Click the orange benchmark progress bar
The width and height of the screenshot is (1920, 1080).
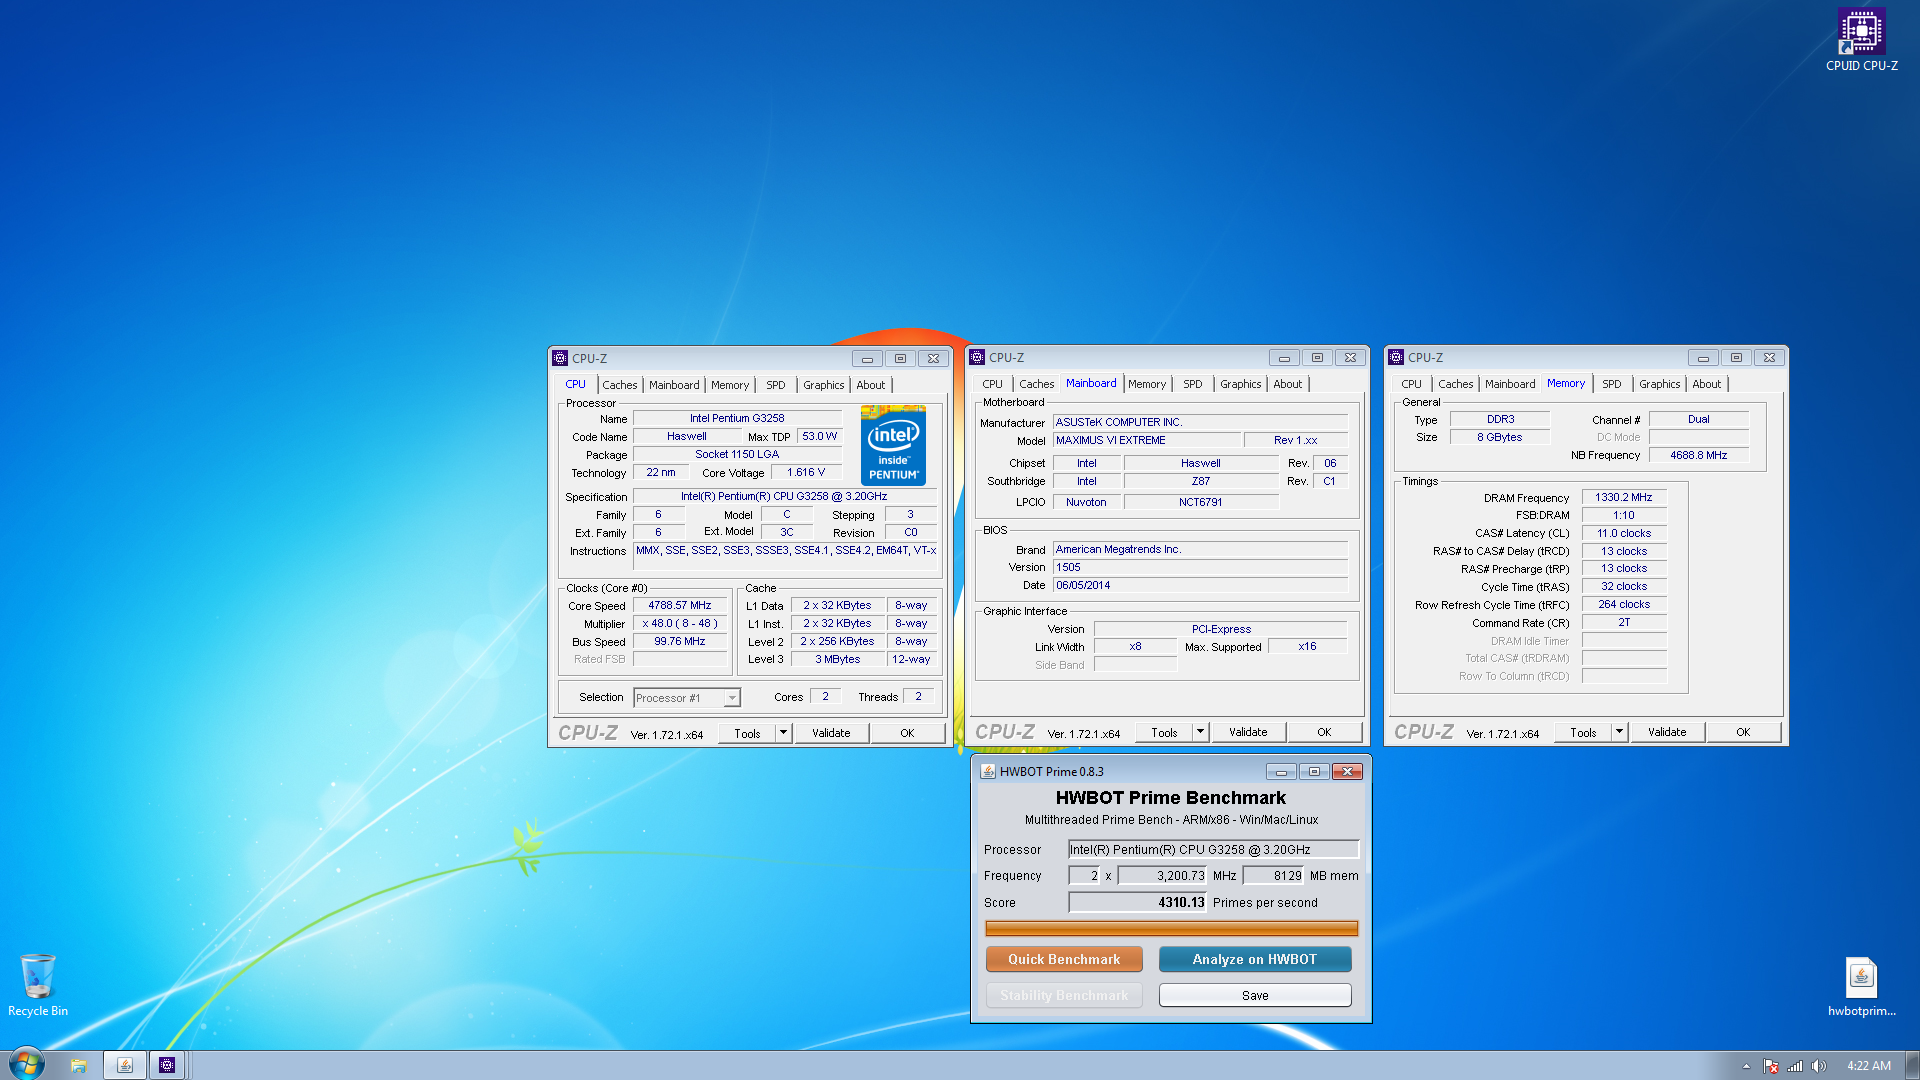click(x=1171, y=928)
